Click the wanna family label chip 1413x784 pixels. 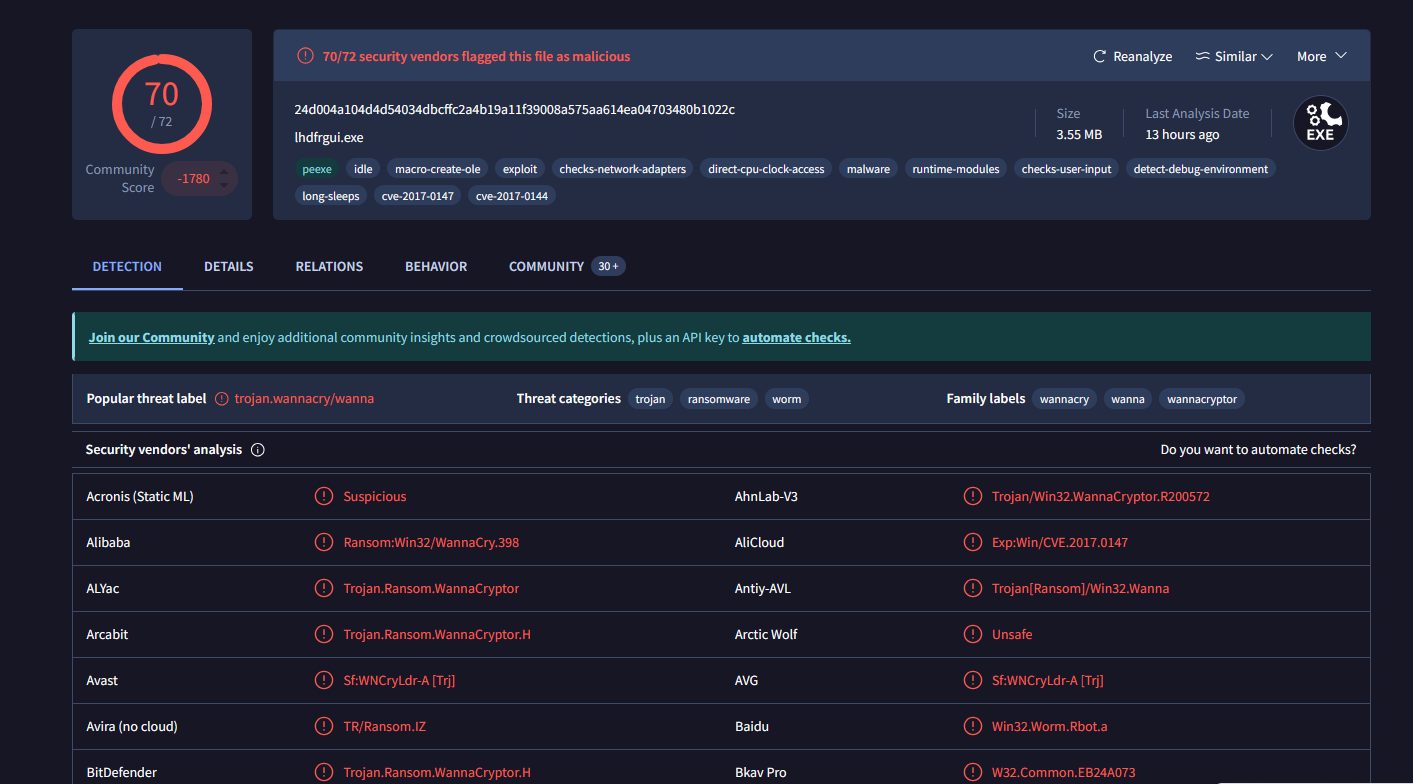point(1128,399)
